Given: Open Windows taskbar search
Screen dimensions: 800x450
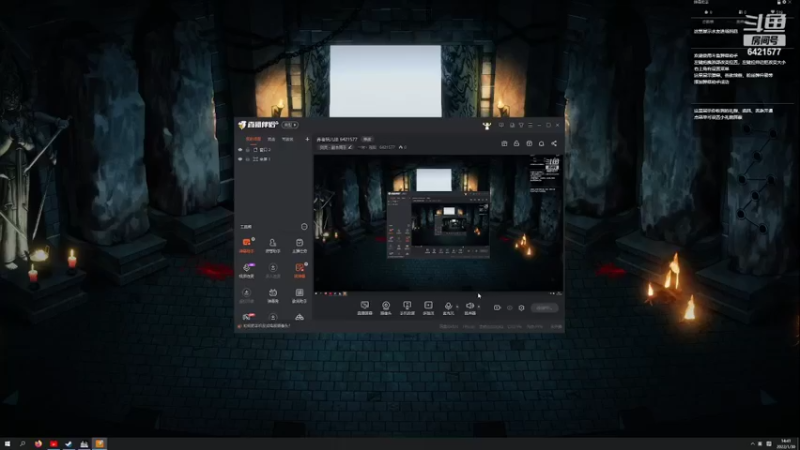Looking at the screenshot, I should [x=22, y=444].
